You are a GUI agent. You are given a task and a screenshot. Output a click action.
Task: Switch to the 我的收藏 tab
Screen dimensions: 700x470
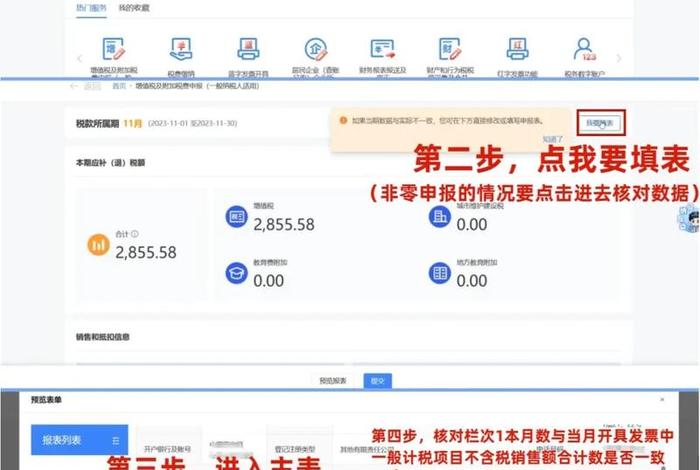click(x=134, y=8)
